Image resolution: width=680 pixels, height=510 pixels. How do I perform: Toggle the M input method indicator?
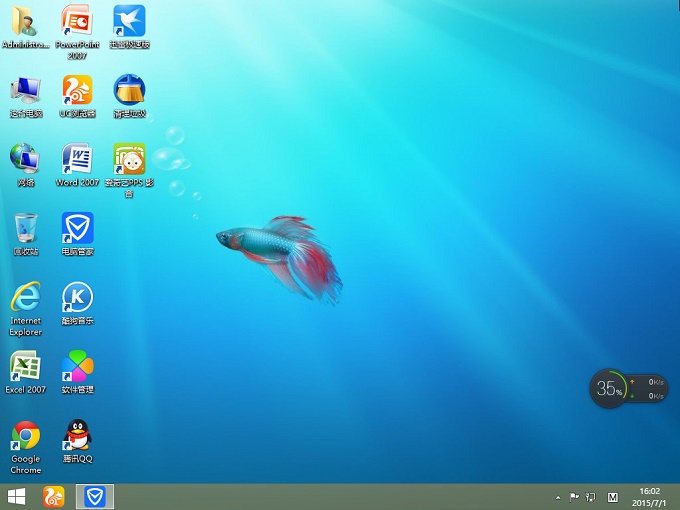[x=612, y=497]
